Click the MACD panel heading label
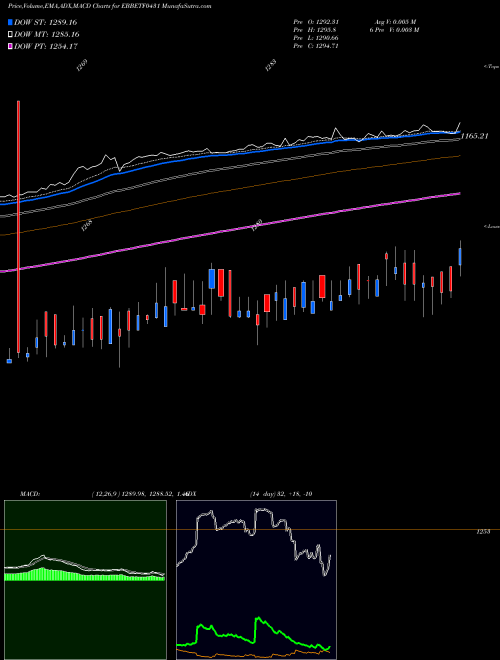This screenshot has width=500, height=660. 29,494
